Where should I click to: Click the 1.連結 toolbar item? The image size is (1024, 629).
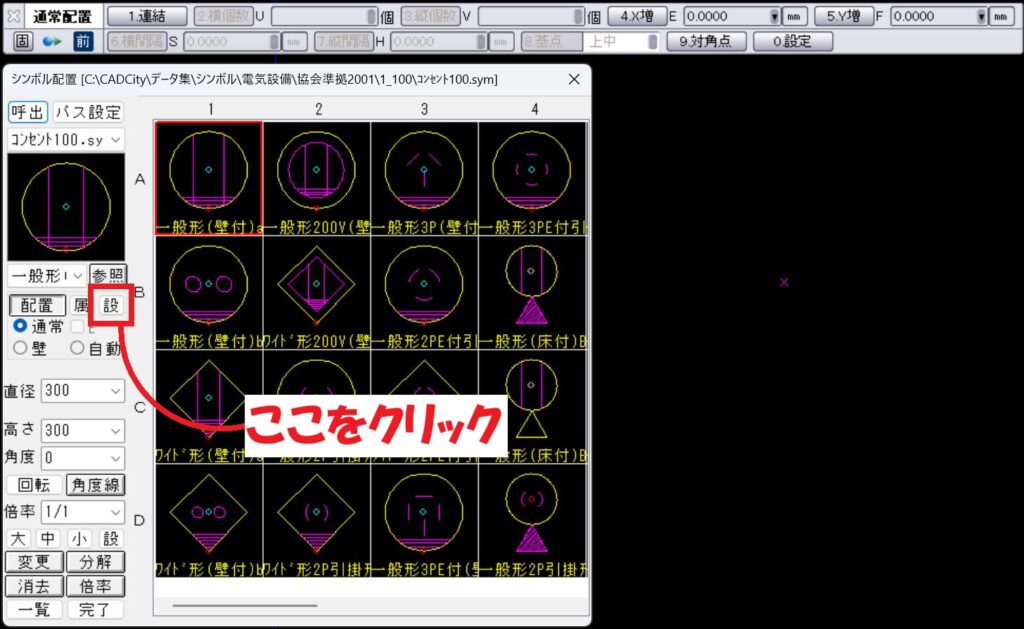(147, 16)
